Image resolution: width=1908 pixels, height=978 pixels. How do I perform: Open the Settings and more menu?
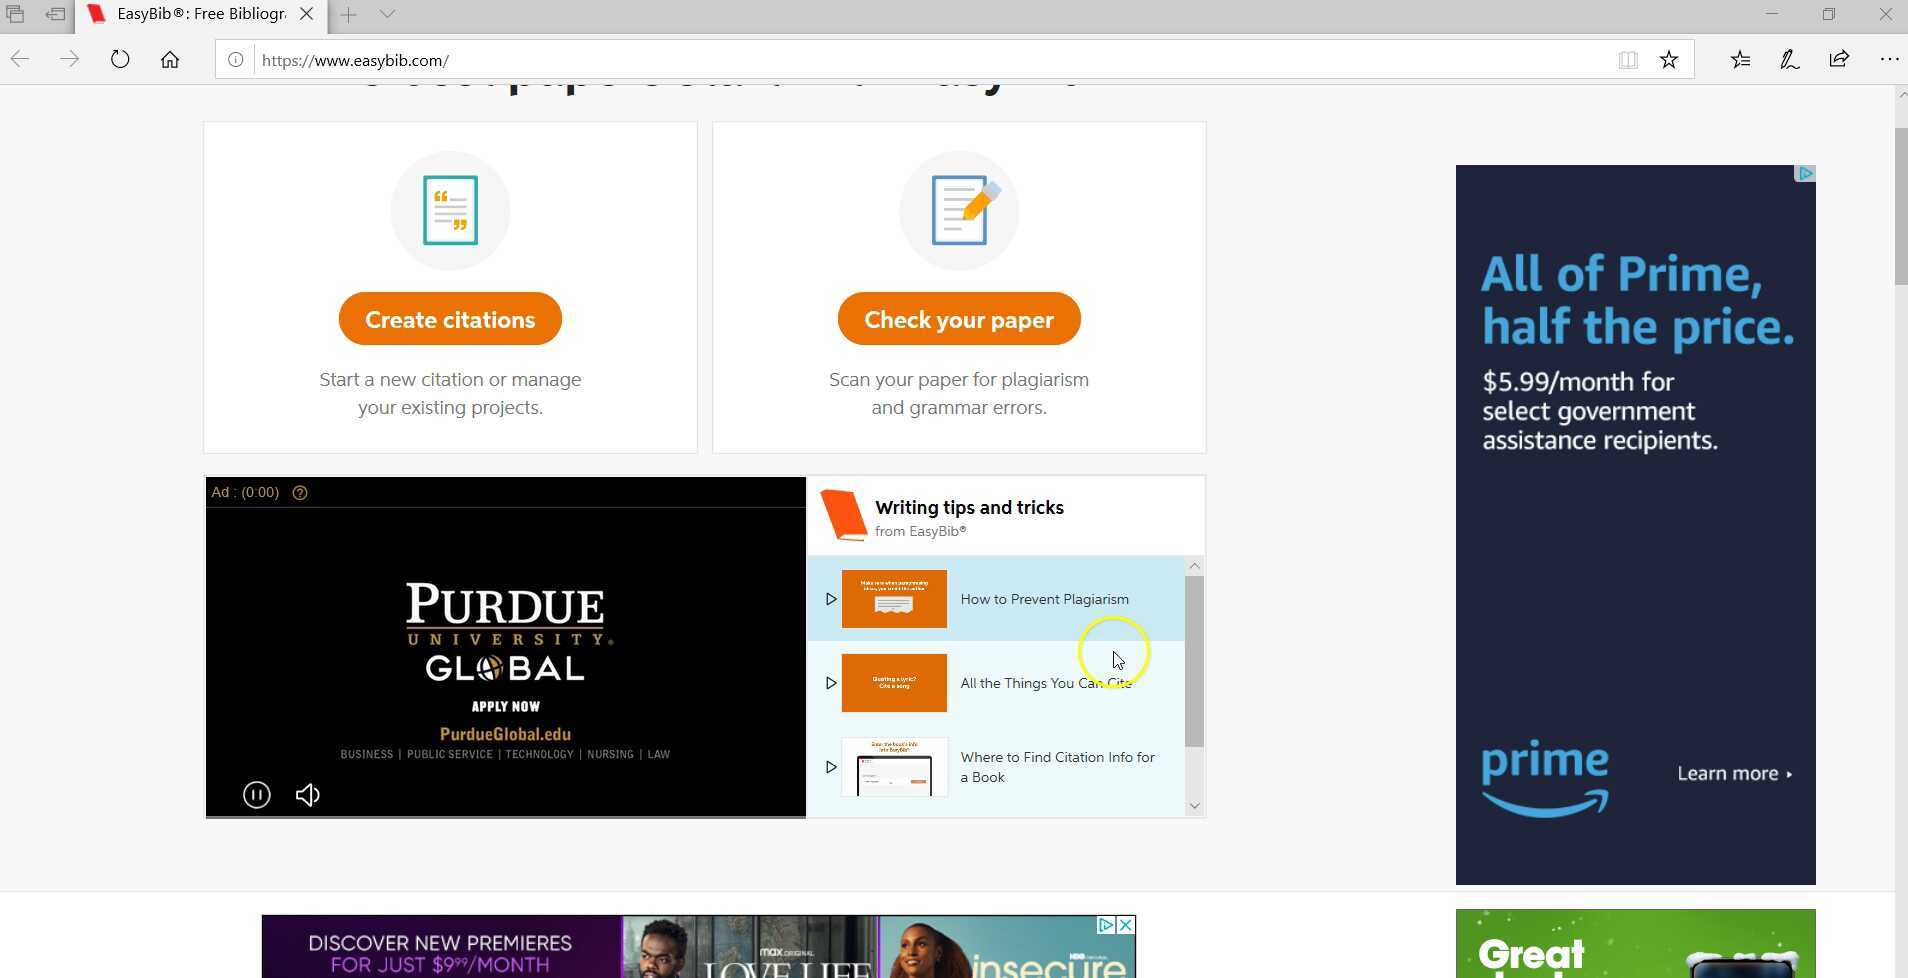click(x=1888, y=59)
